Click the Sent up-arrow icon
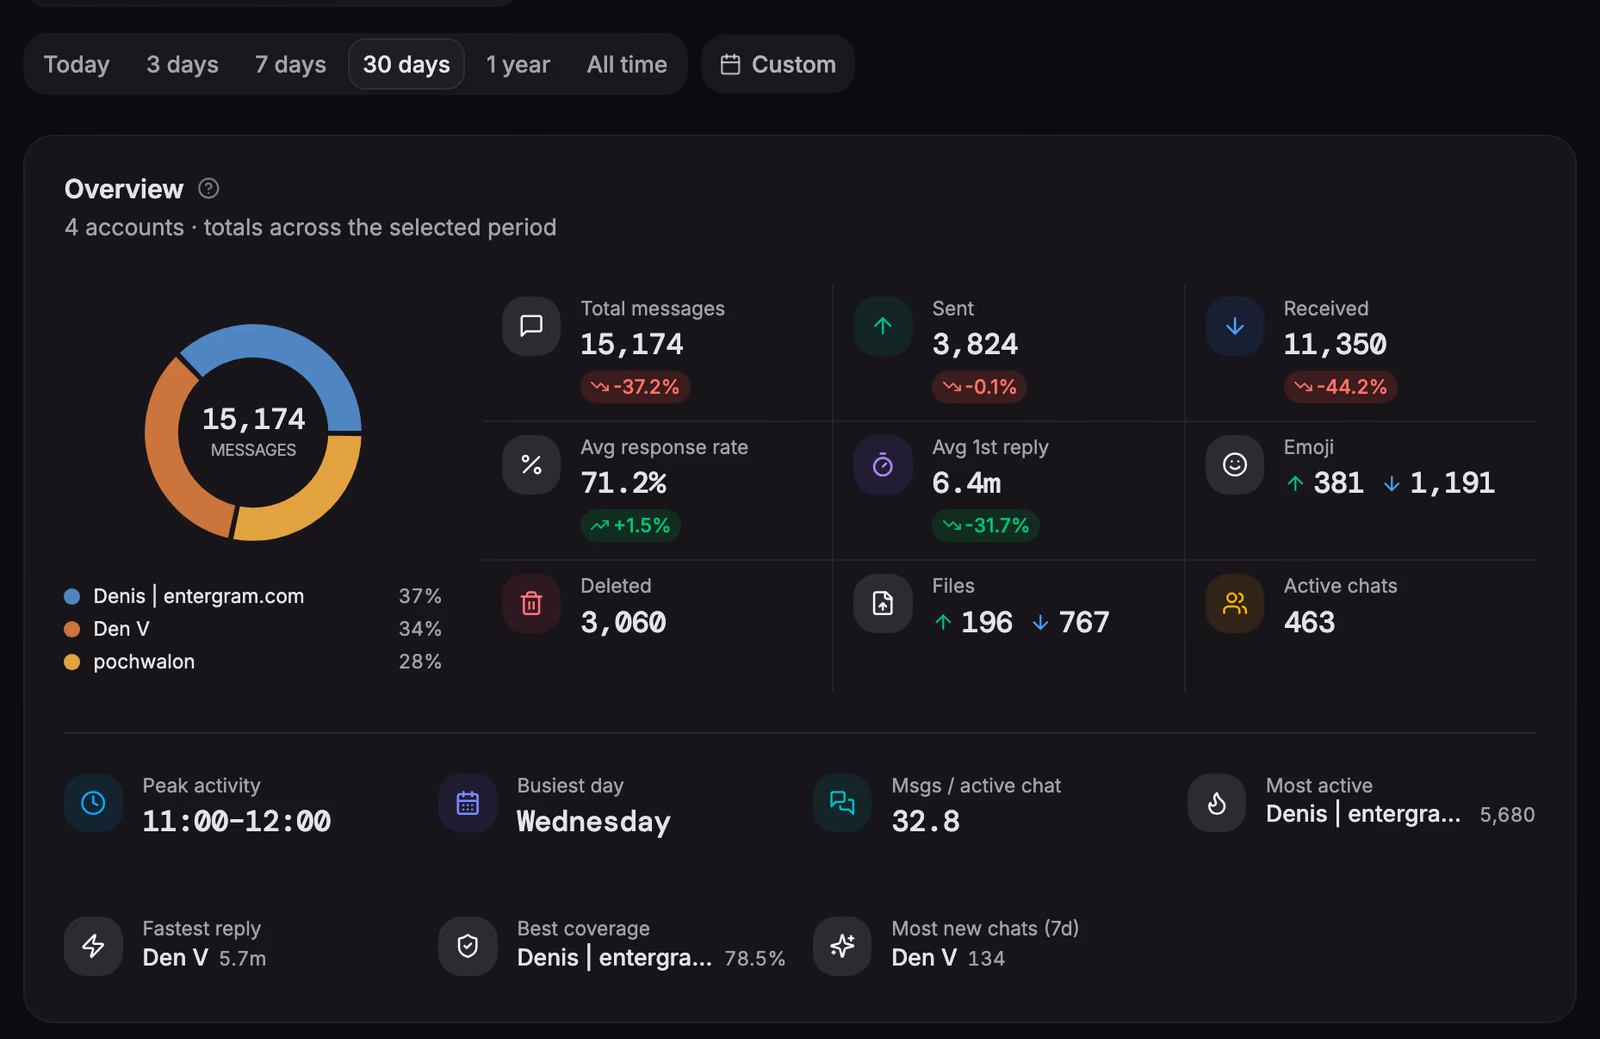The width and height of the screenshot is (1600, 1039). (x=883, y=326)
